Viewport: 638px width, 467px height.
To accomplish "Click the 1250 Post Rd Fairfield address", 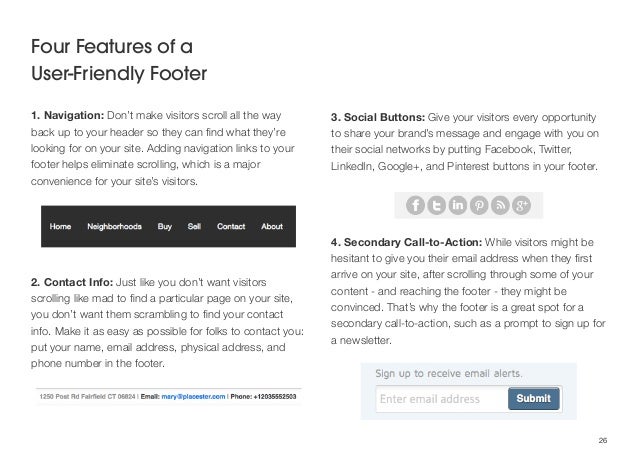I will pyautogui.click(x=87, y=397).
